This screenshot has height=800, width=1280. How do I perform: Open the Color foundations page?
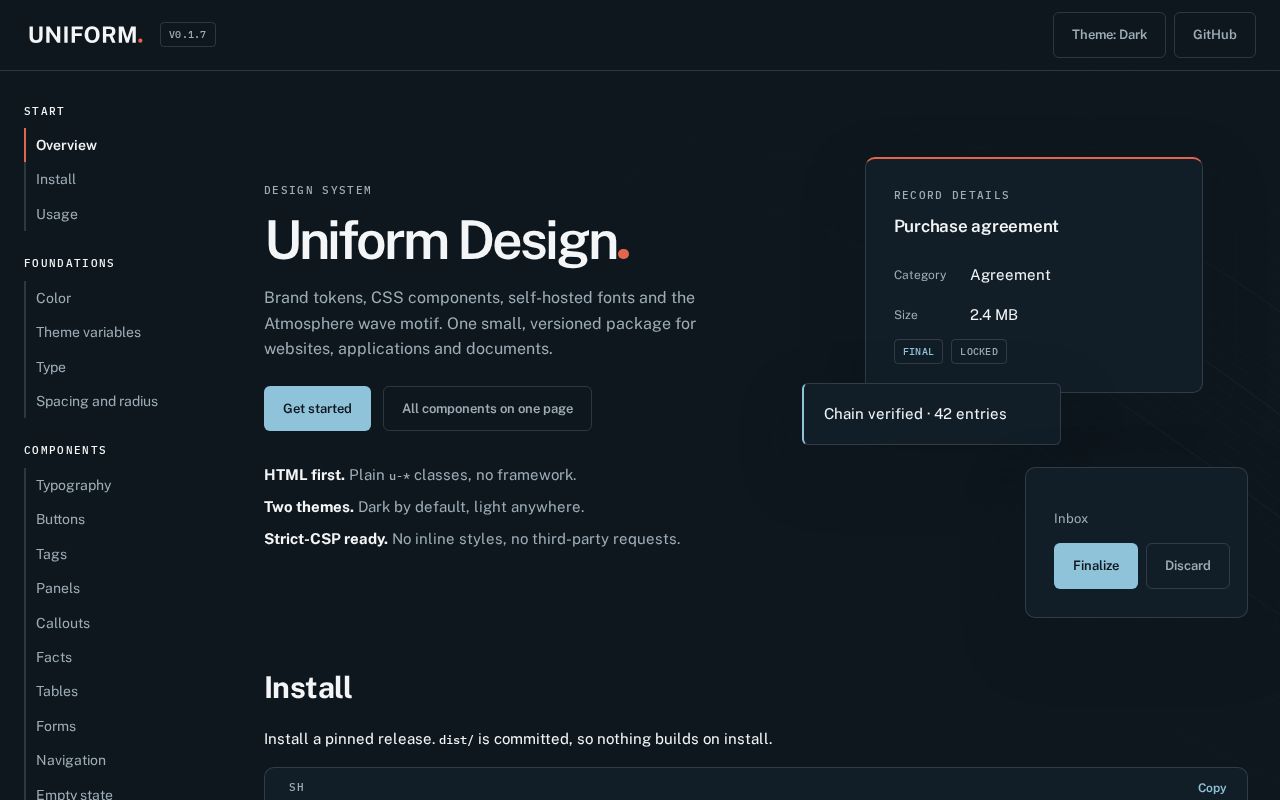[54, 298]
